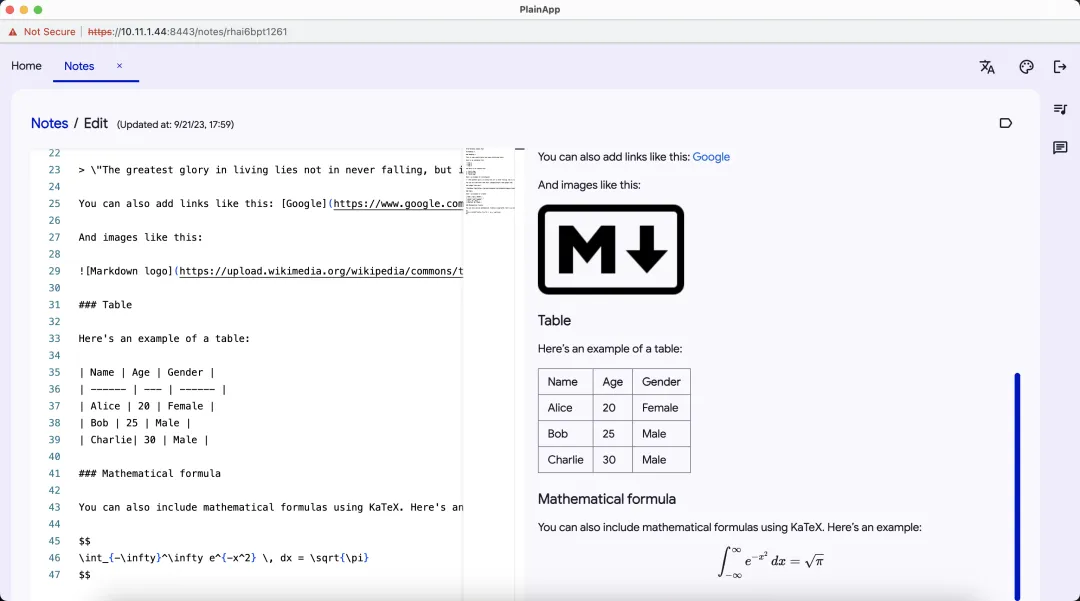The image size is (1080, 601).
Task: Go to Notes via breadcrumb link
Action: [49, 123]
